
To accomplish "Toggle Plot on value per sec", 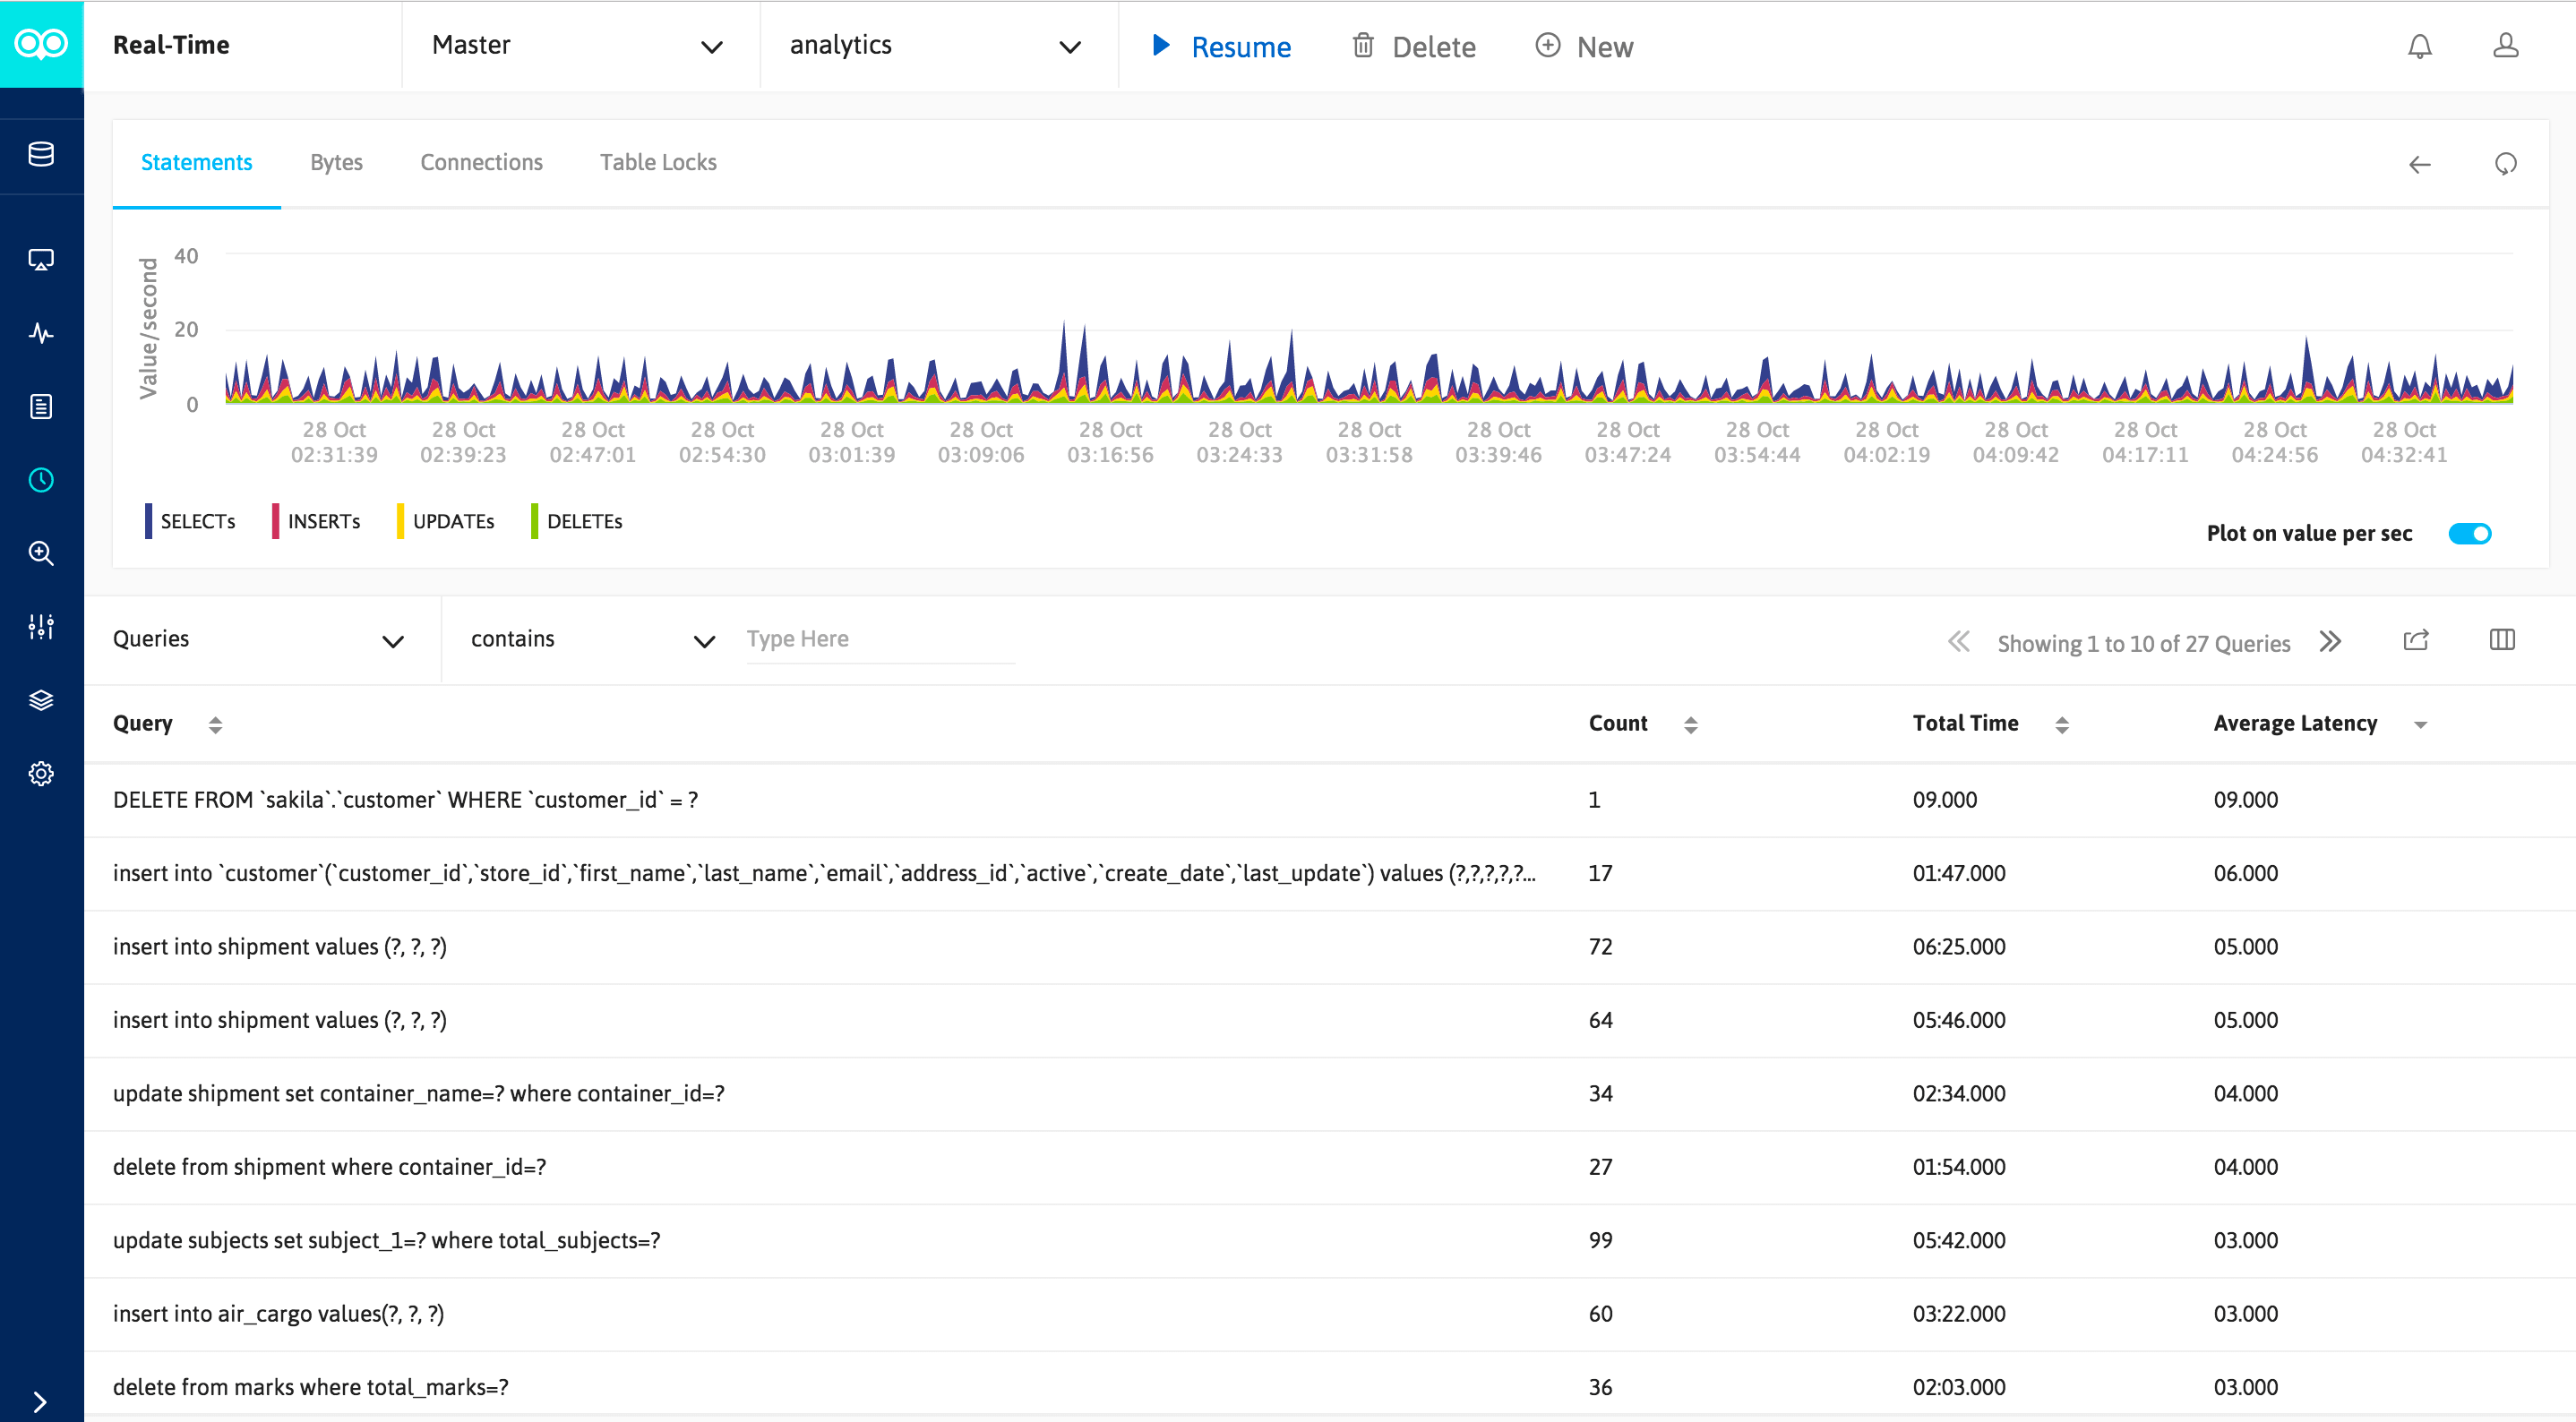I will click(2469, 534).
